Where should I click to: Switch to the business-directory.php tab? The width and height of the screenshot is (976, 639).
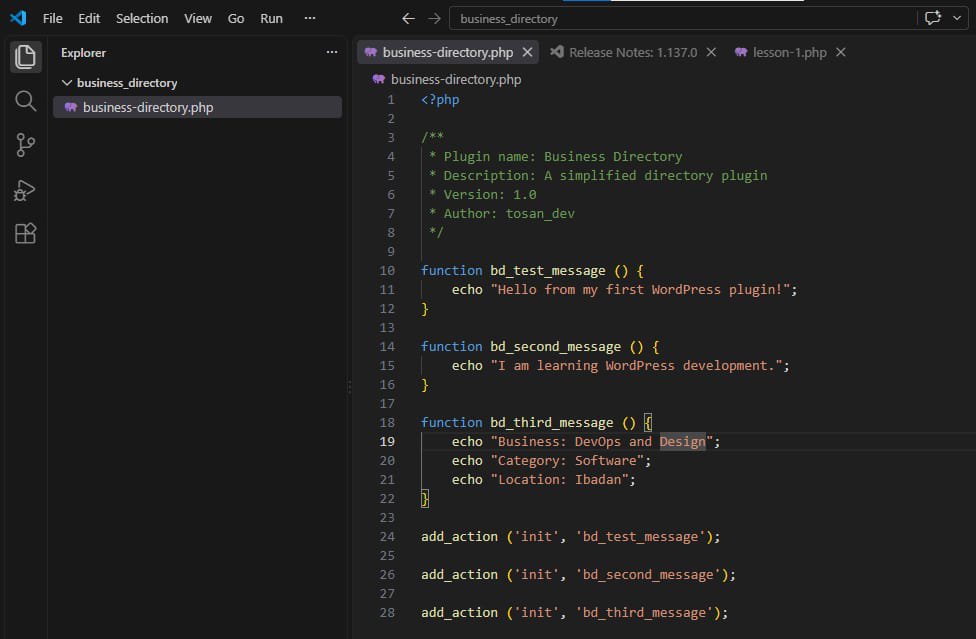pos(448,52)
